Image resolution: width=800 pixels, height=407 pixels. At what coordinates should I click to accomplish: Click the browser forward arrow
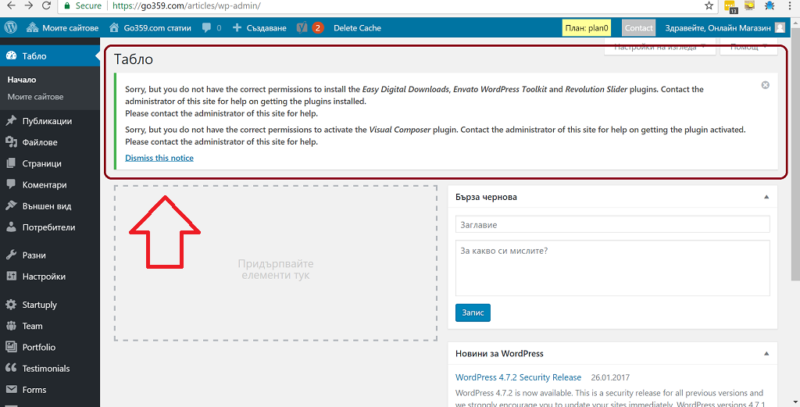tap(29, 6)
